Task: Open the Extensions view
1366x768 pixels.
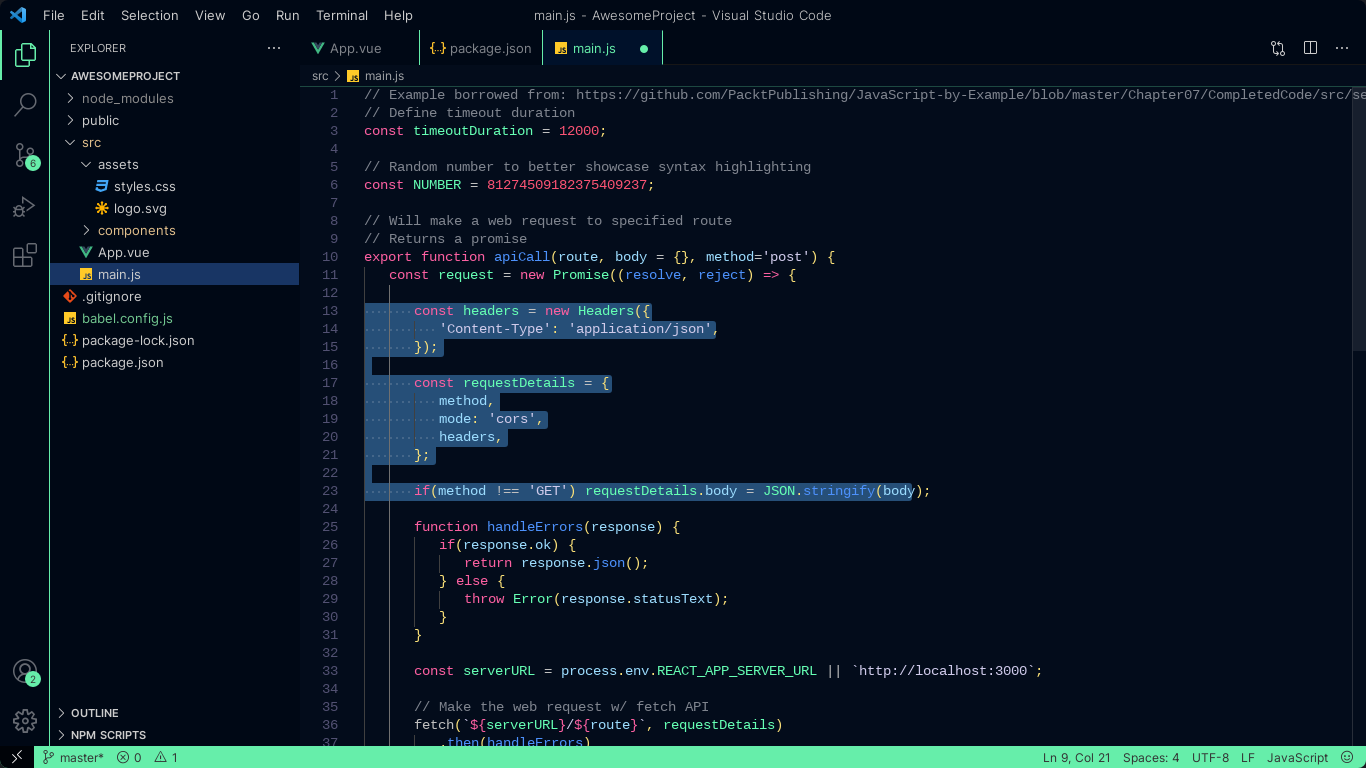Action: tap(24, 256)
